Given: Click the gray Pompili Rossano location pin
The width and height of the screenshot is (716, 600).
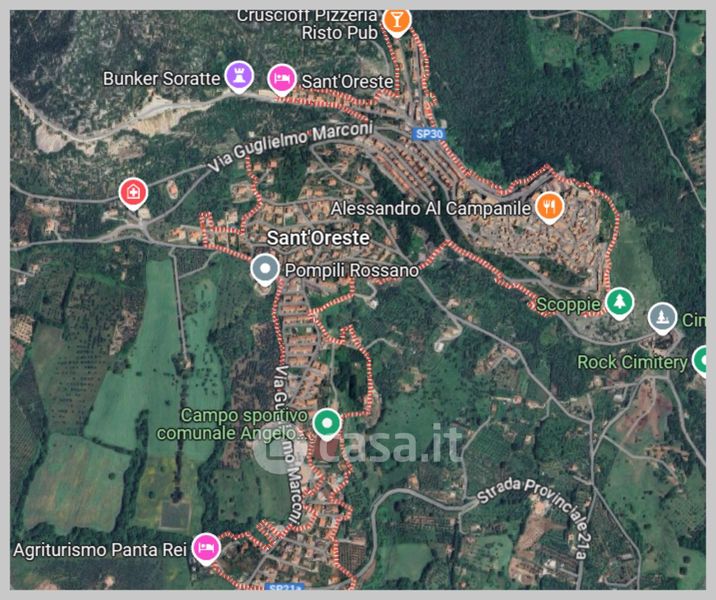Looking at the screenshot, I should pos(265,270).
